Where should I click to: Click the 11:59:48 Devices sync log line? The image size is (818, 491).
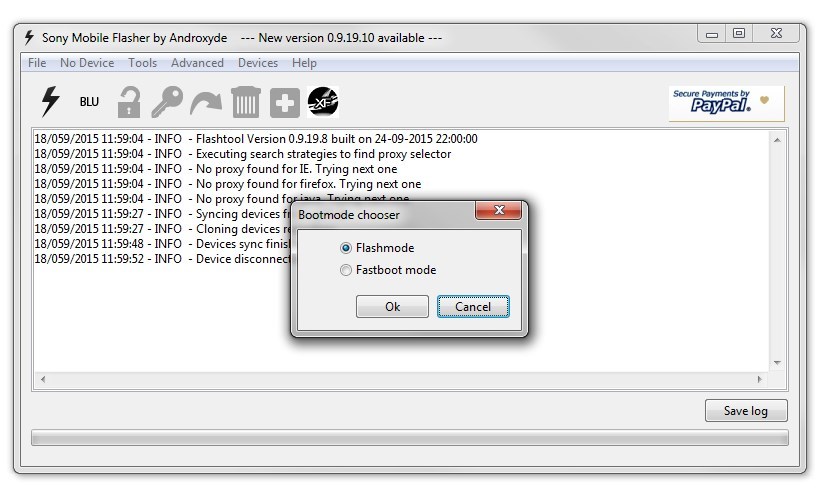point(162,244)
